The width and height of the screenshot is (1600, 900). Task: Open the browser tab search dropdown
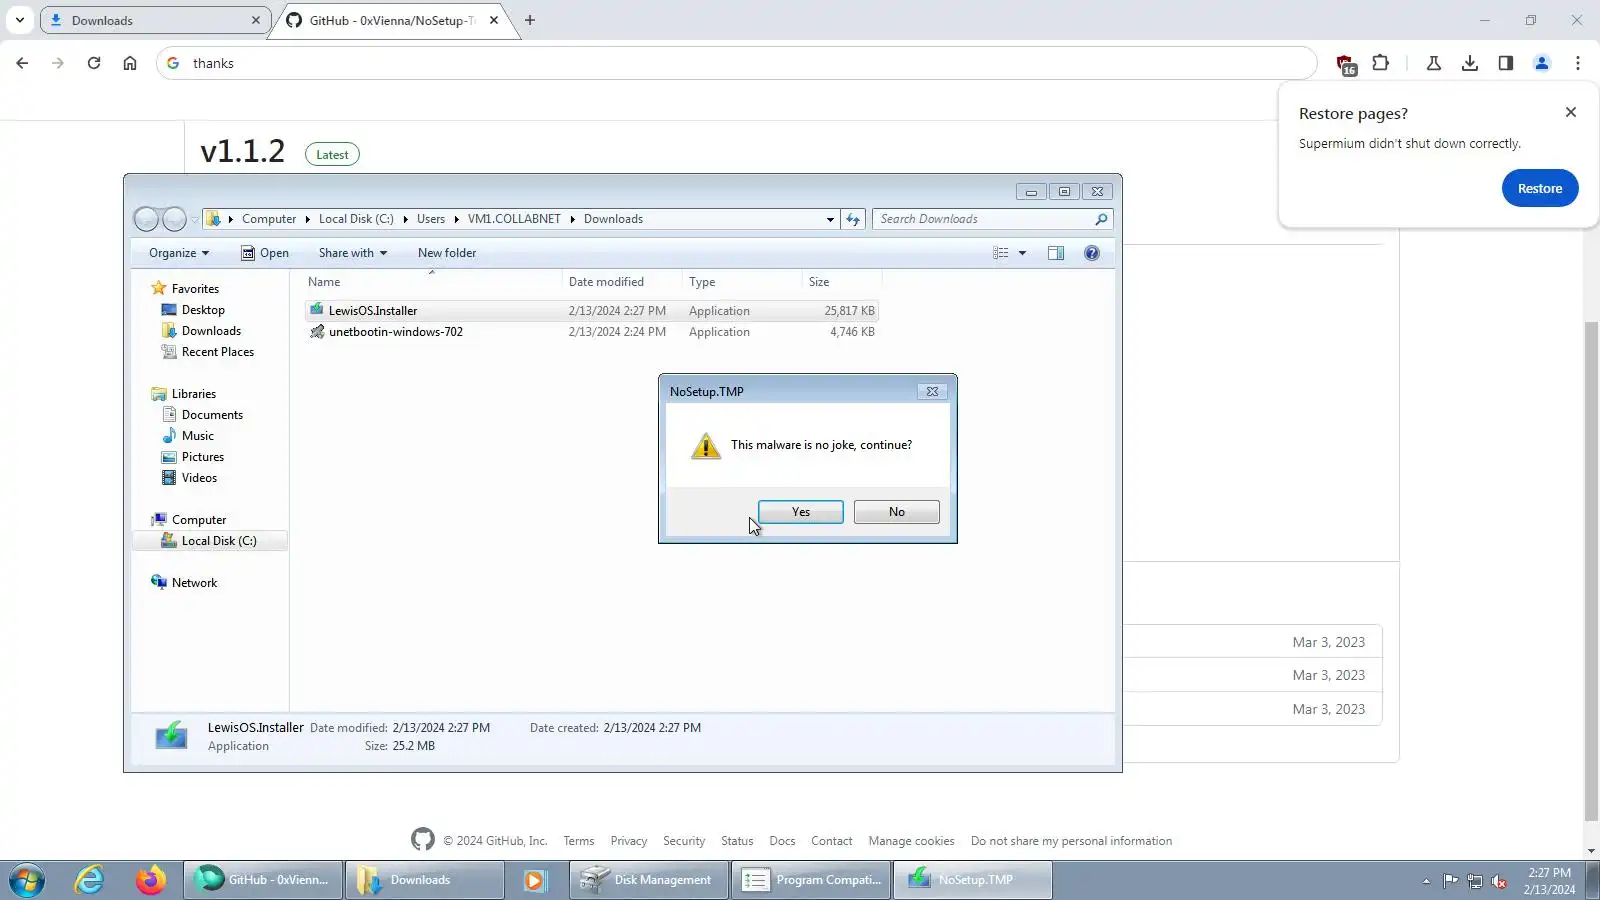(x=19, y=20)
